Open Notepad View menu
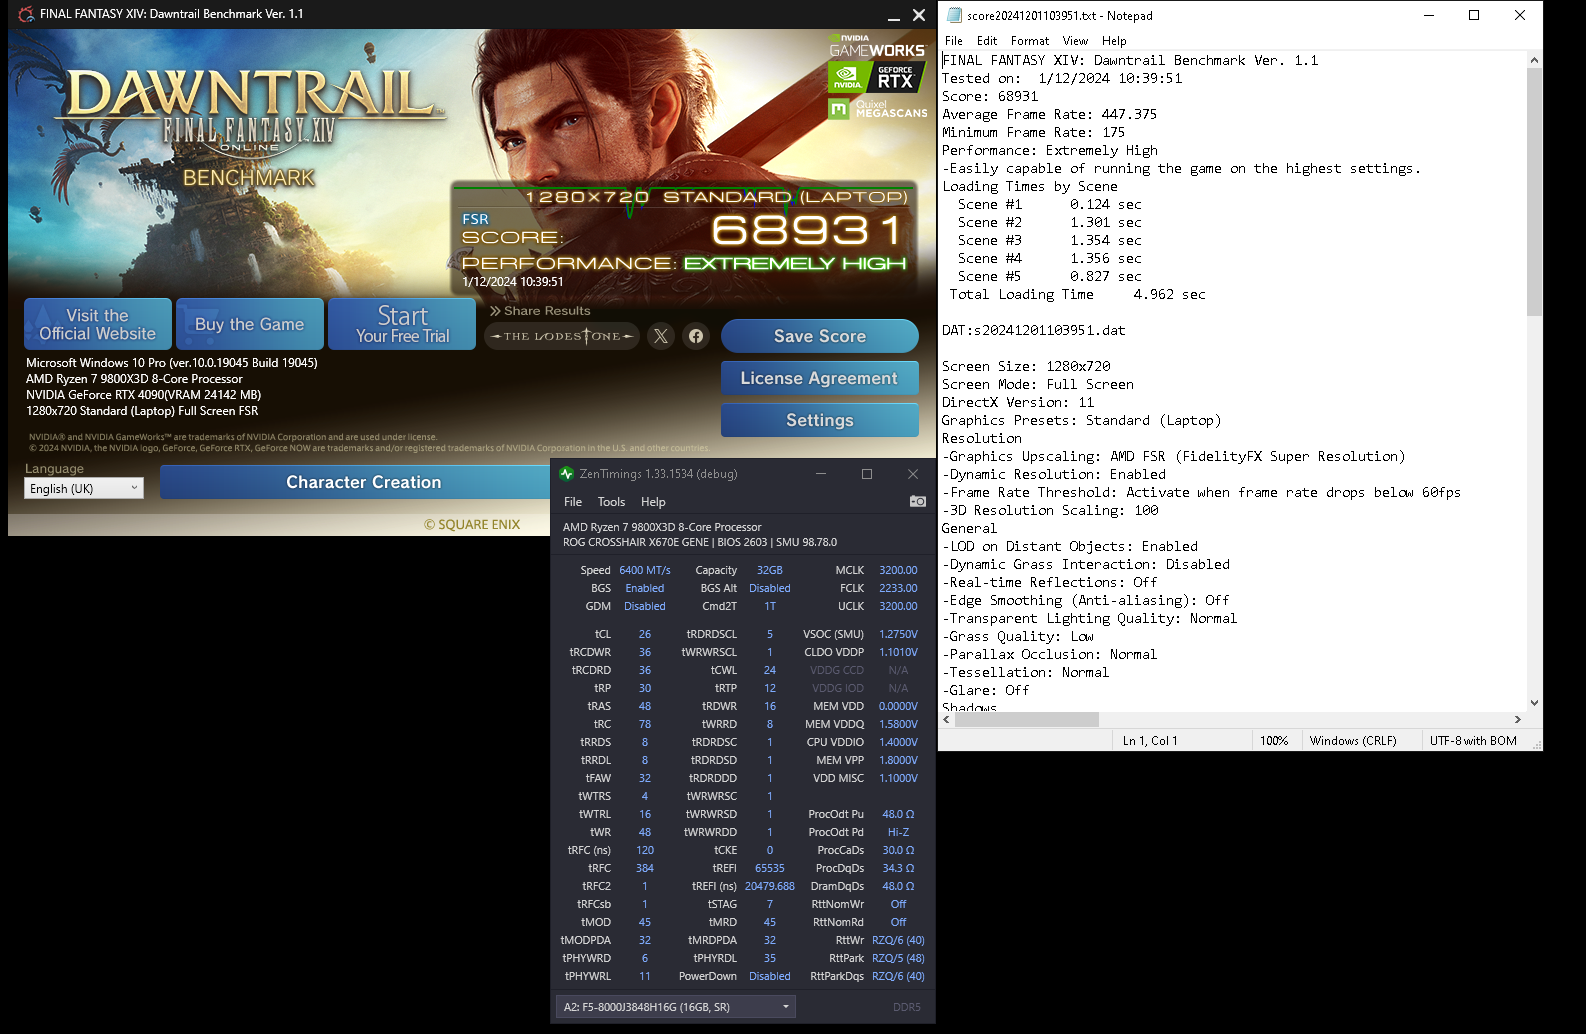 (x=1075, y=41)
